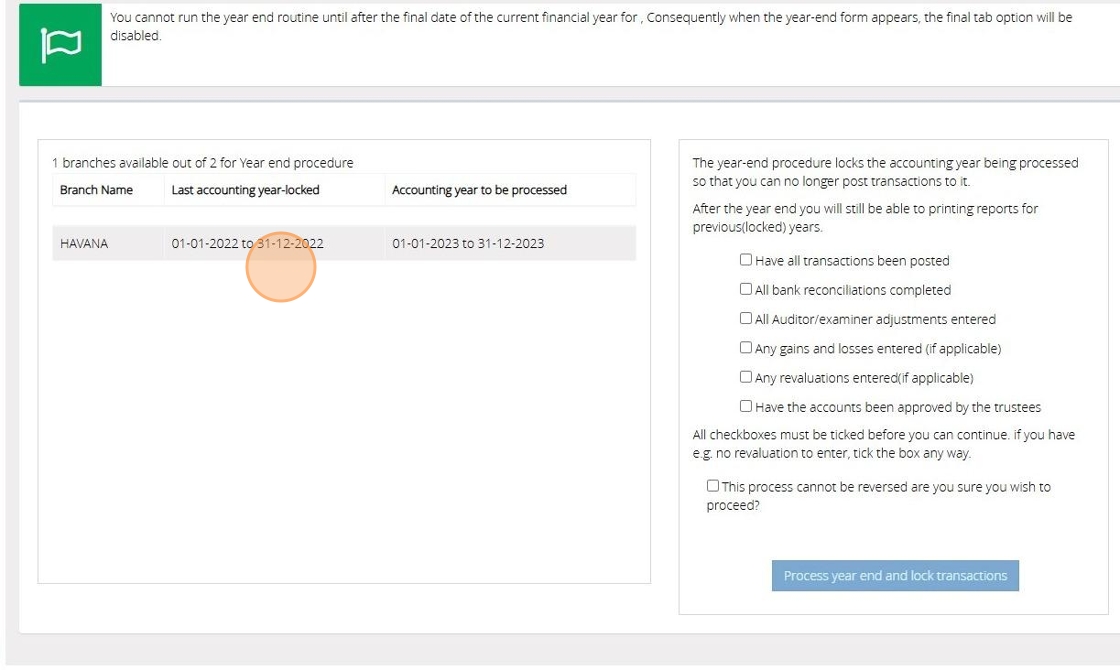Confirm process cannot be reversed checkbox

tap(713, 486)
